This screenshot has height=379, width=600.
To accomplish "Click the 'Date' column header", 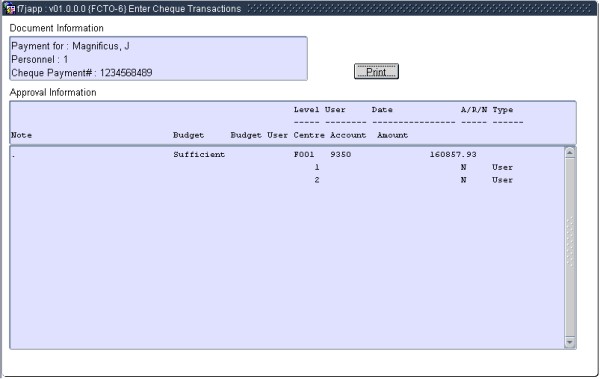I will click(x=382, y=110).
